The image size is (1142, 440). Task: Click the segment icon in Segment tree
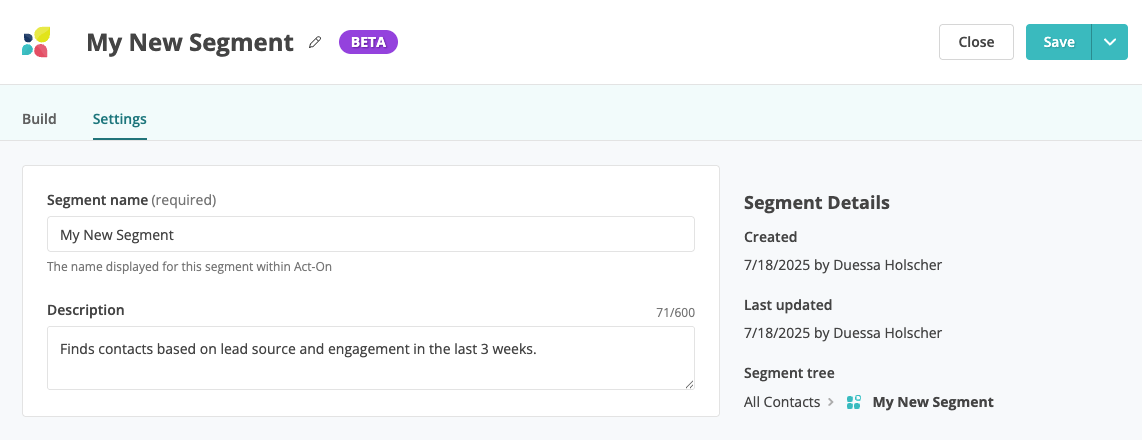coord(854,402)
